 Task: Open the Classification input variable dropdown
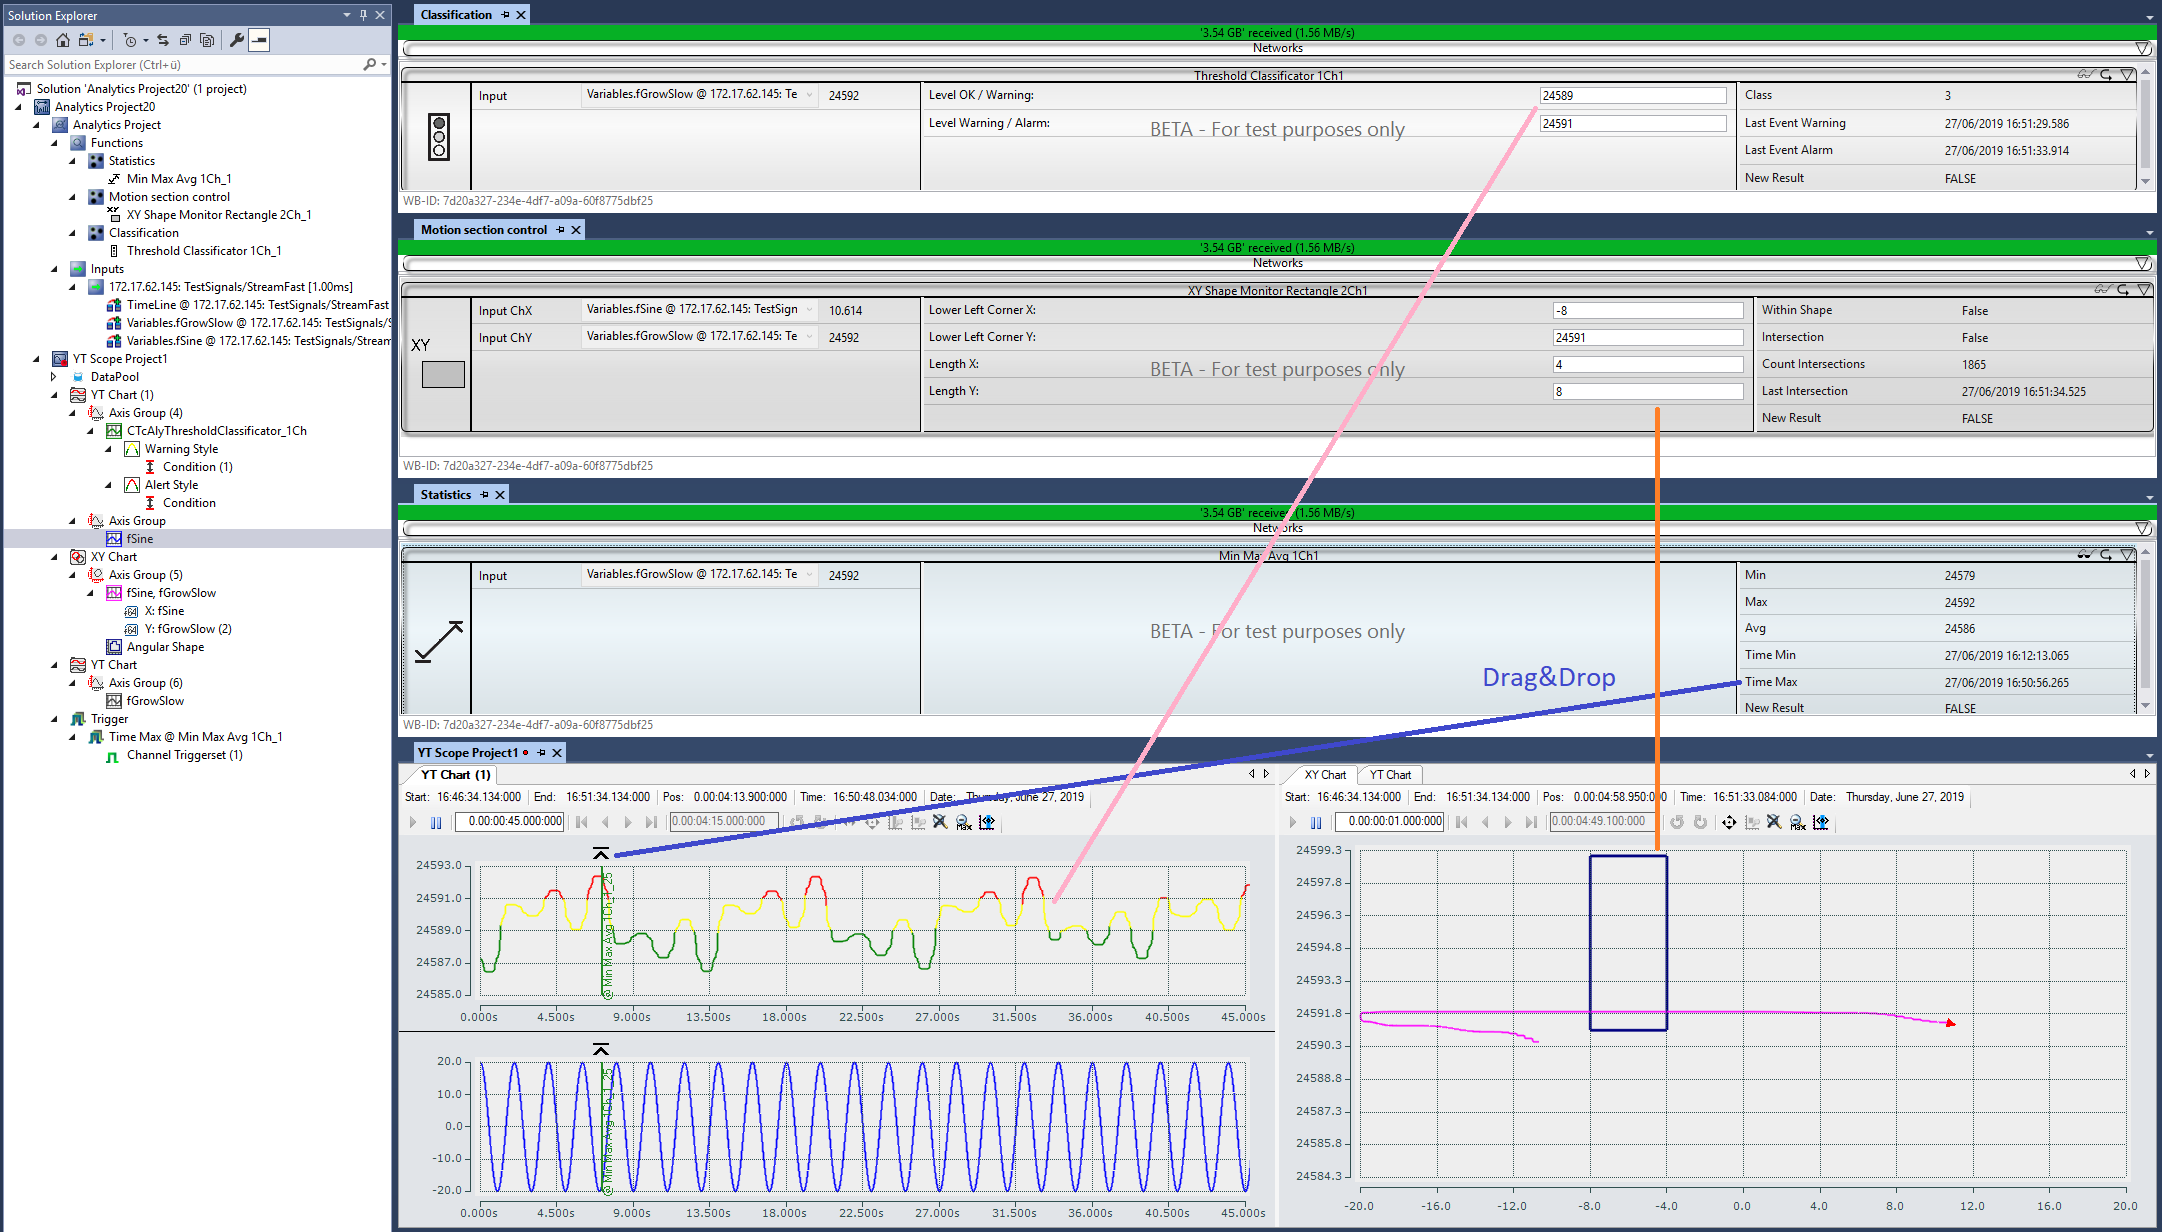click(809, 95)
